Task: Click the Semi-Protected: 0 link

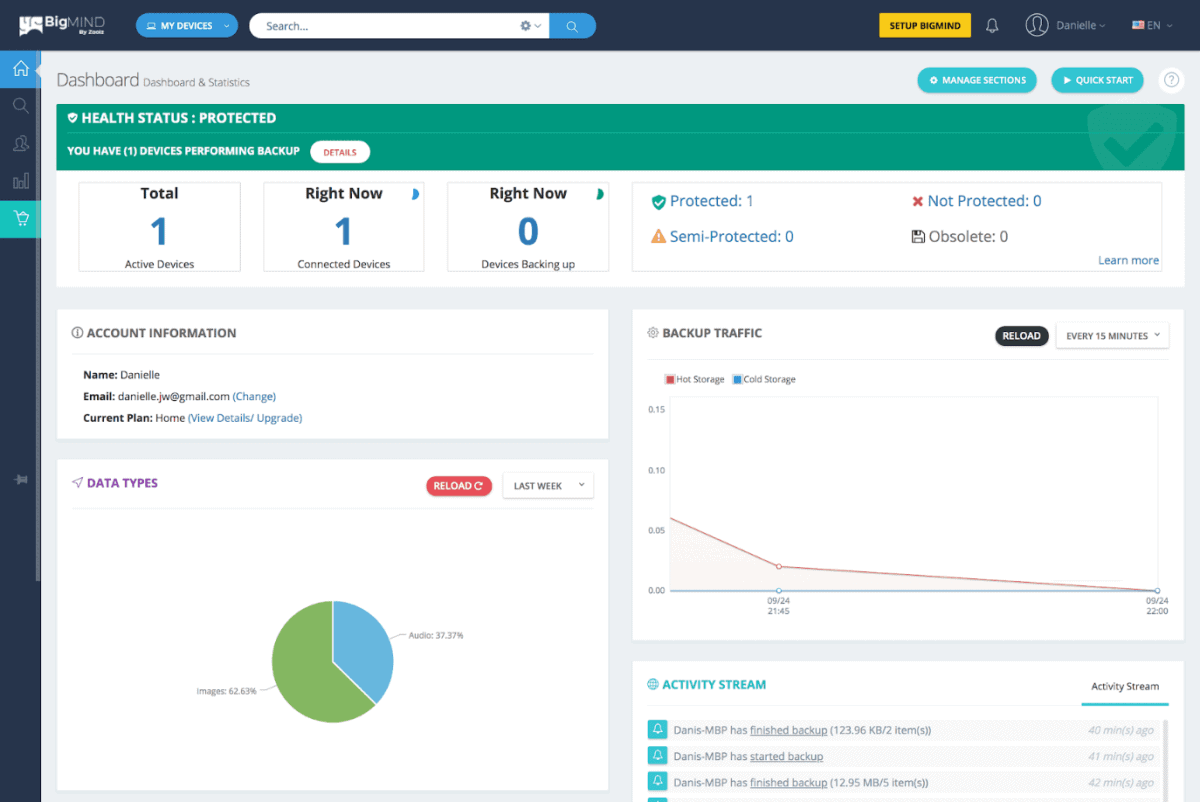Action: (731, 237)
